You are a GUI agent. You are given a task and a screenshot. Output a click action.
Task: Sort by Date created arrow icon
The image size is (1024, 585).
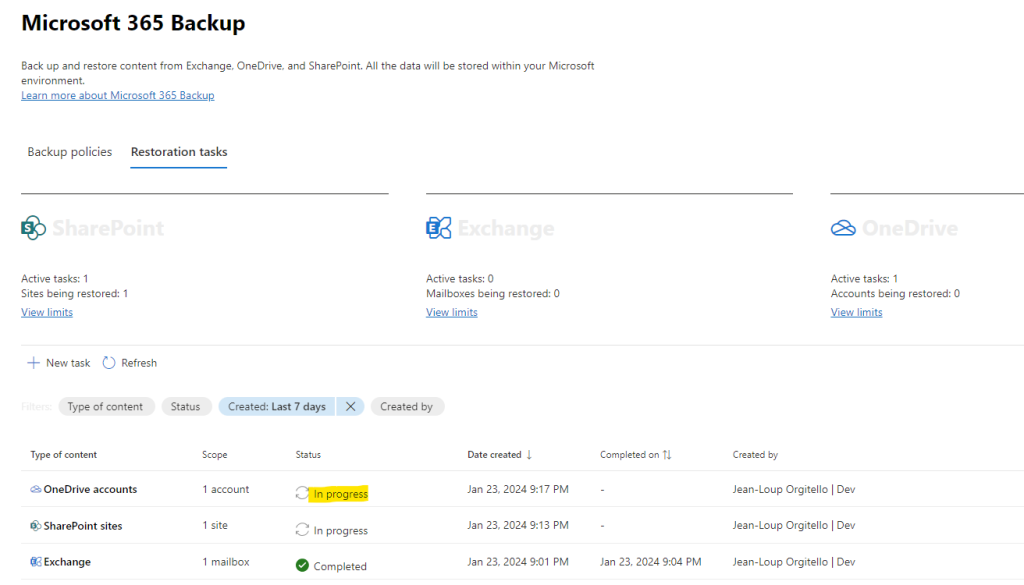[x=529, y=454]
